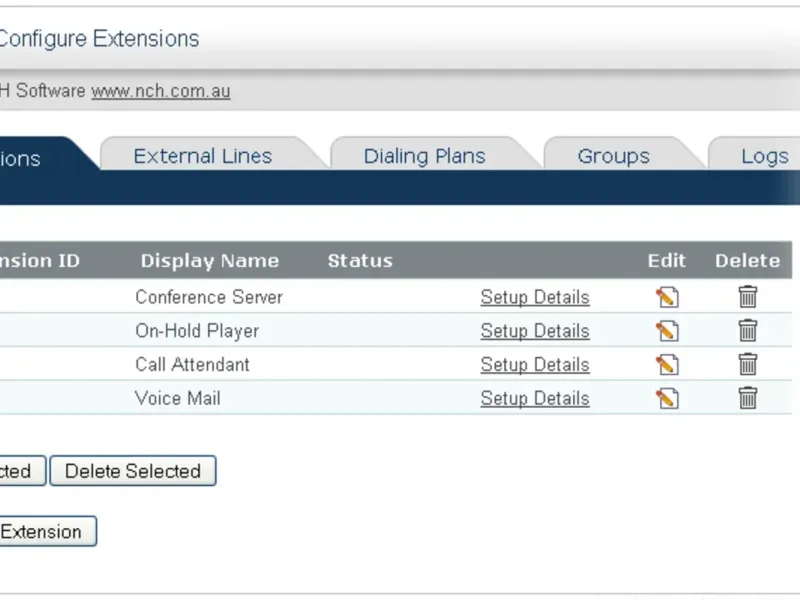Open Setup Details for Voice Mail
Screen dimensions: 800x600
pyautogui.click(x=535, y=399)
